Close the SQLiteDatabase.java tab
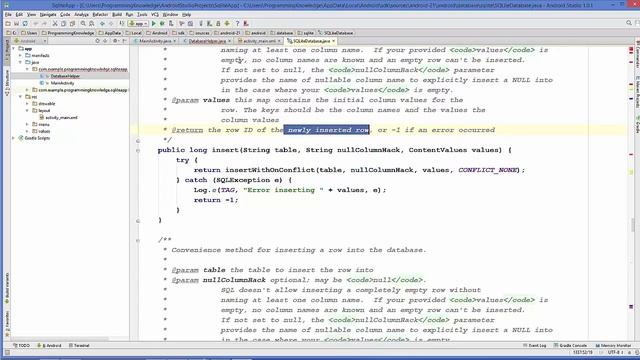 click(x=333, y=41)
